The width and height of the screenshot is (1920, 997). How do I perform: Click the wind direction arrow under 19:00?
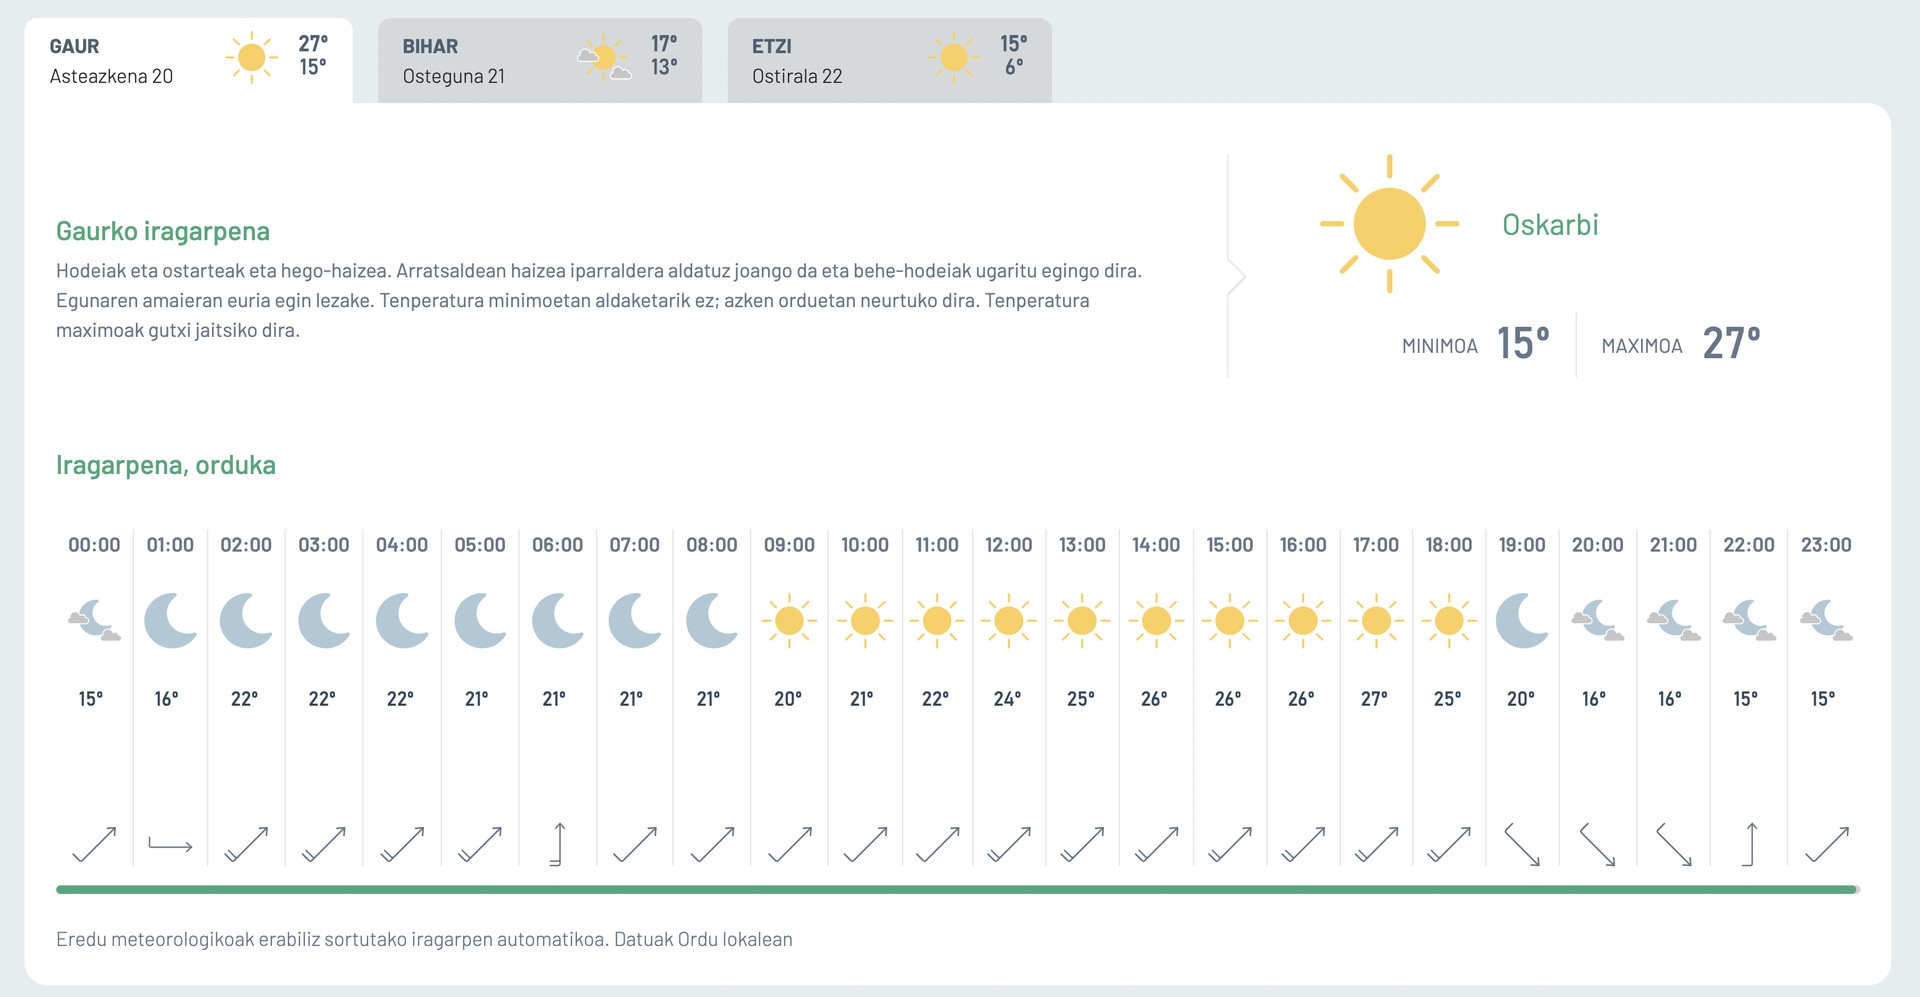pyautogui.click(x=1522, y=844)
